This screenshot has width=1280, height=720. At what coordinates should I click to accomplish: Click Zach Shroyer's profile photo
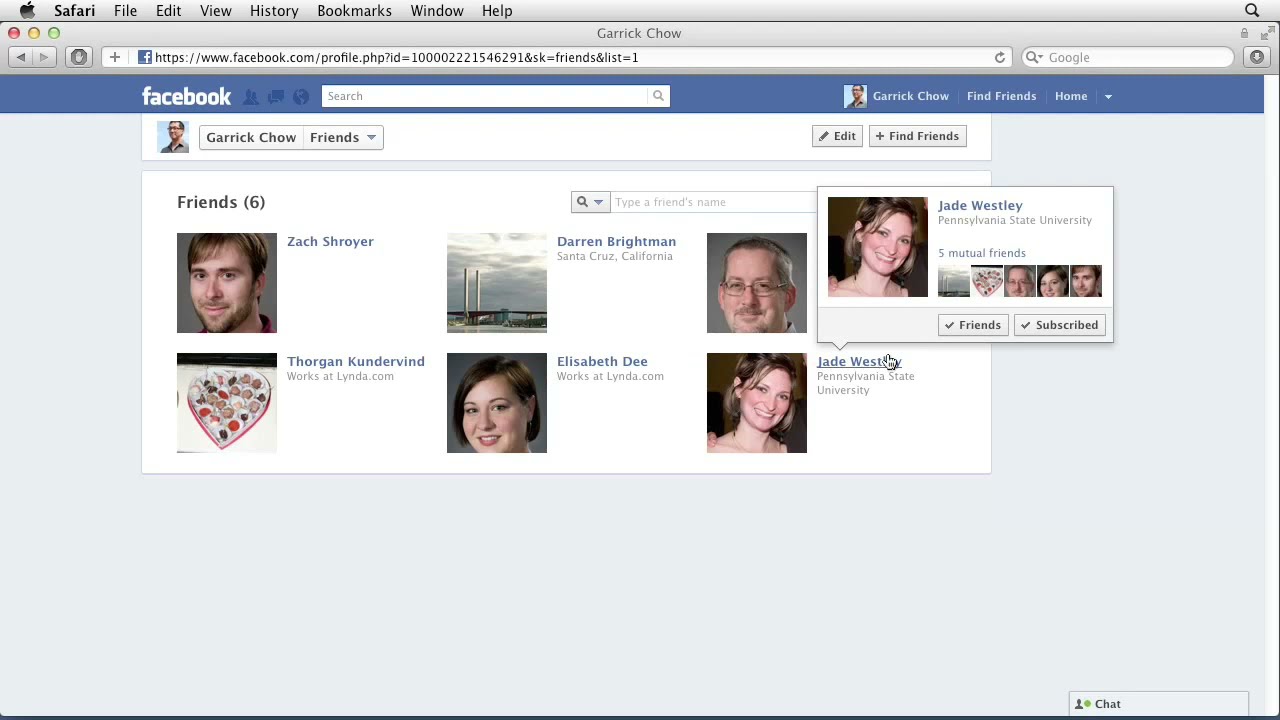point(227,283)
